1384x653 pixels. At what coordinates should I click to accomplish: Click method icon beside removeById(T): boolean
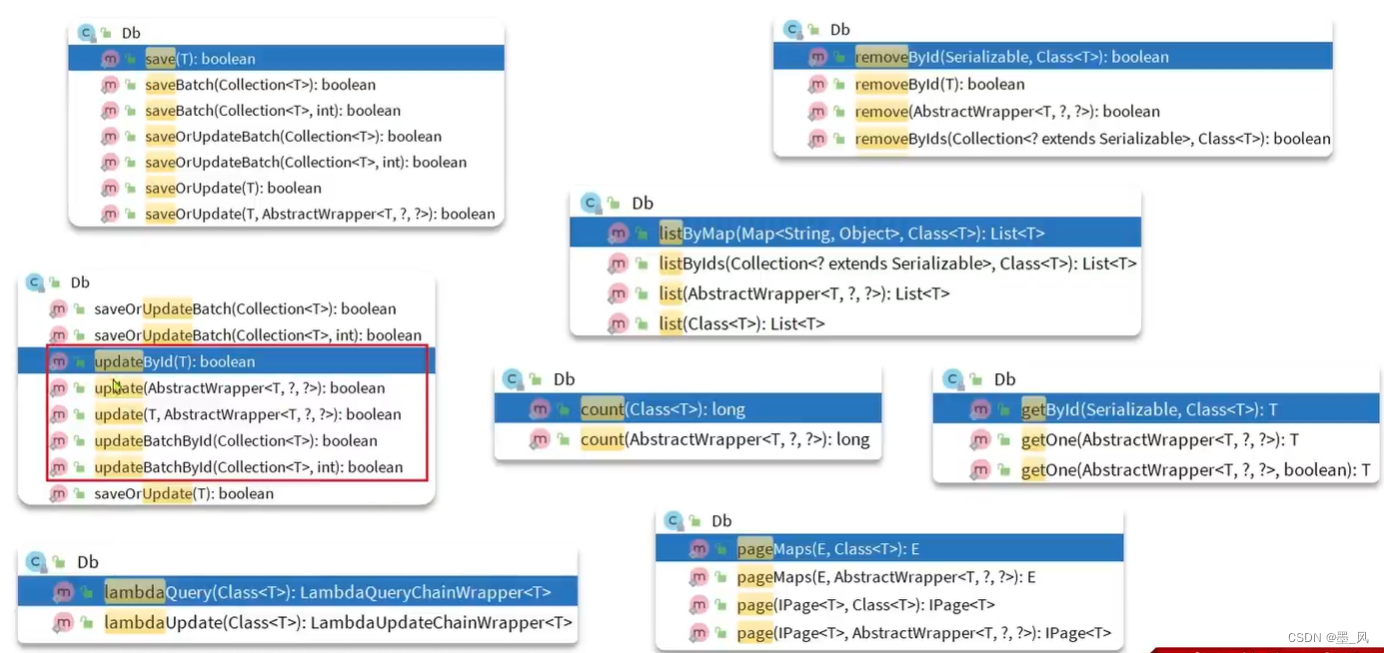tap(818, 84)
